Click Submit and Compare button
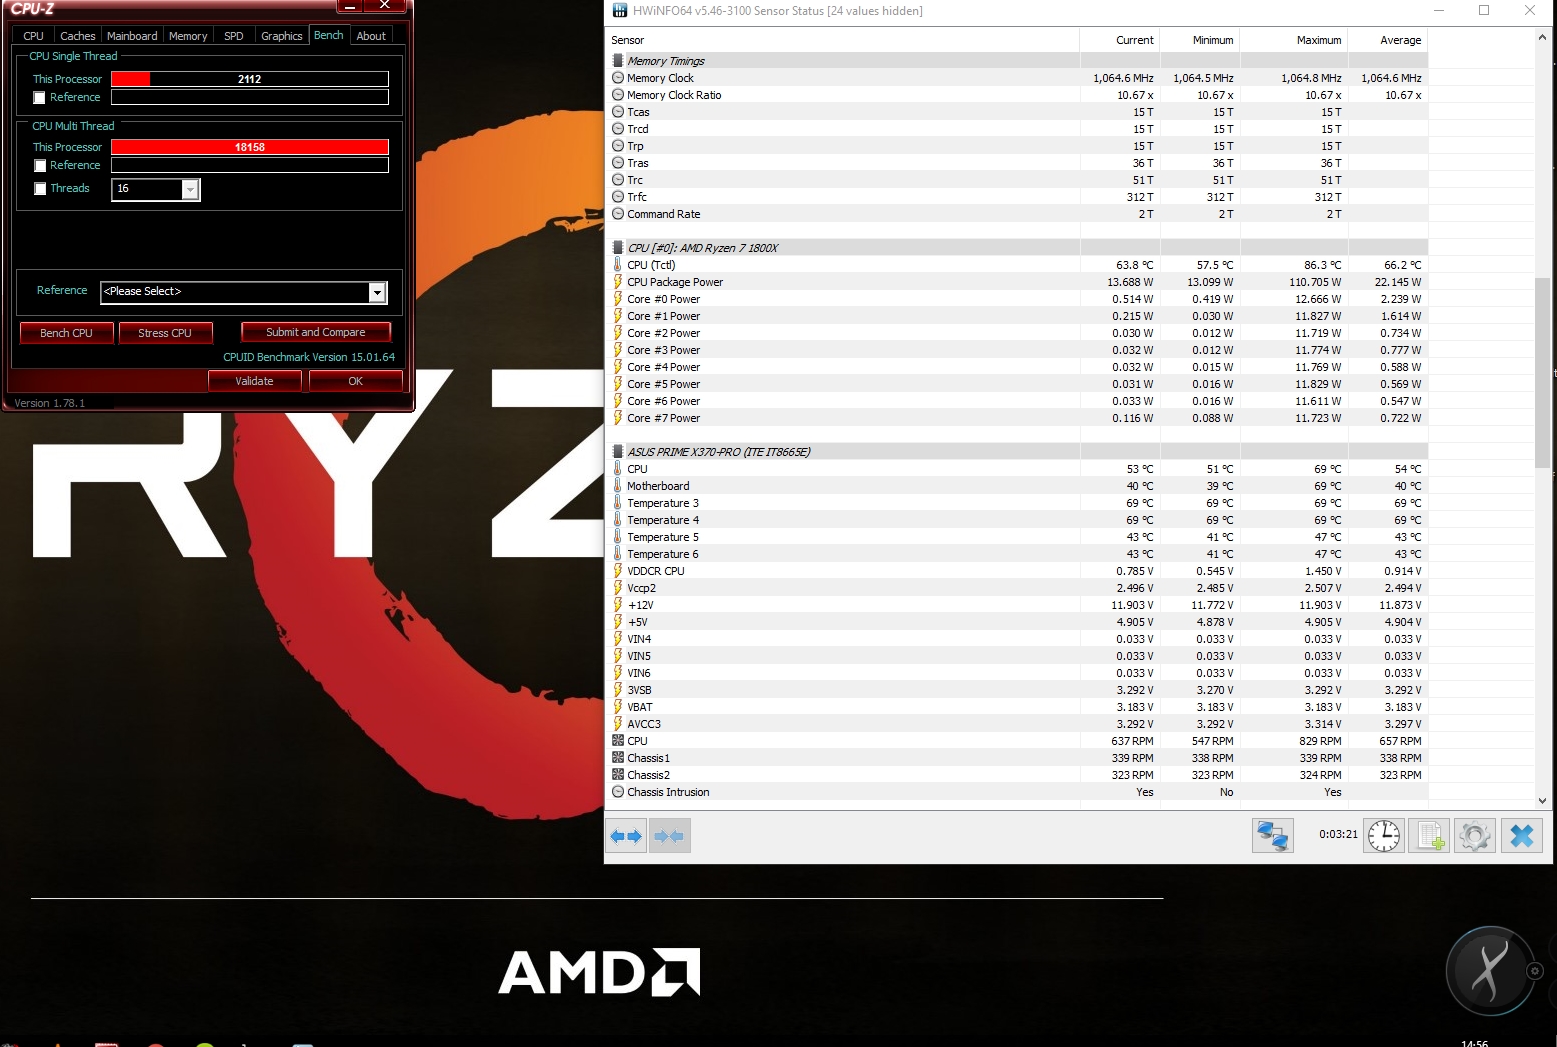 tap(316, 332)
